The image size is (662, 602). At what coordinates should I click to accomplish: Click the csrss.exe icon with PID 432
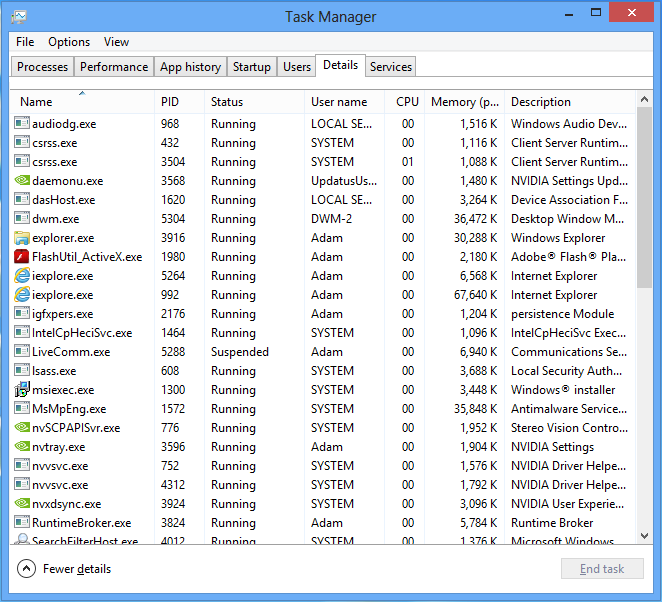click(22, 142)
